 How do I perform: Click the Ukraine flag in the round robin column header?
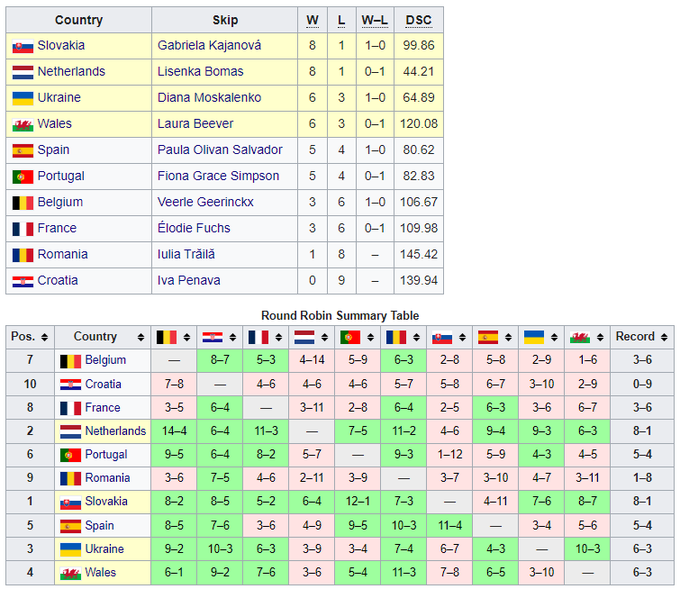coord(535,337)
